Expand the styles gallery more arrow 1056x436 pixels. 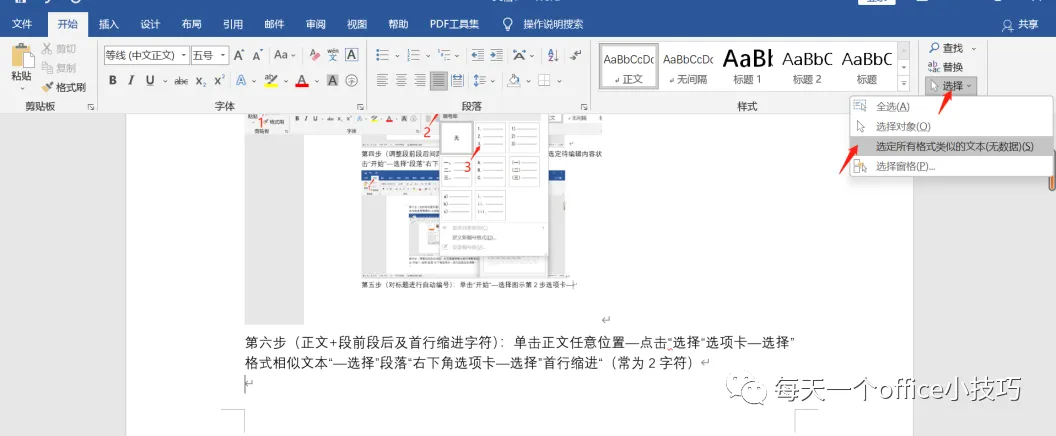904,83
